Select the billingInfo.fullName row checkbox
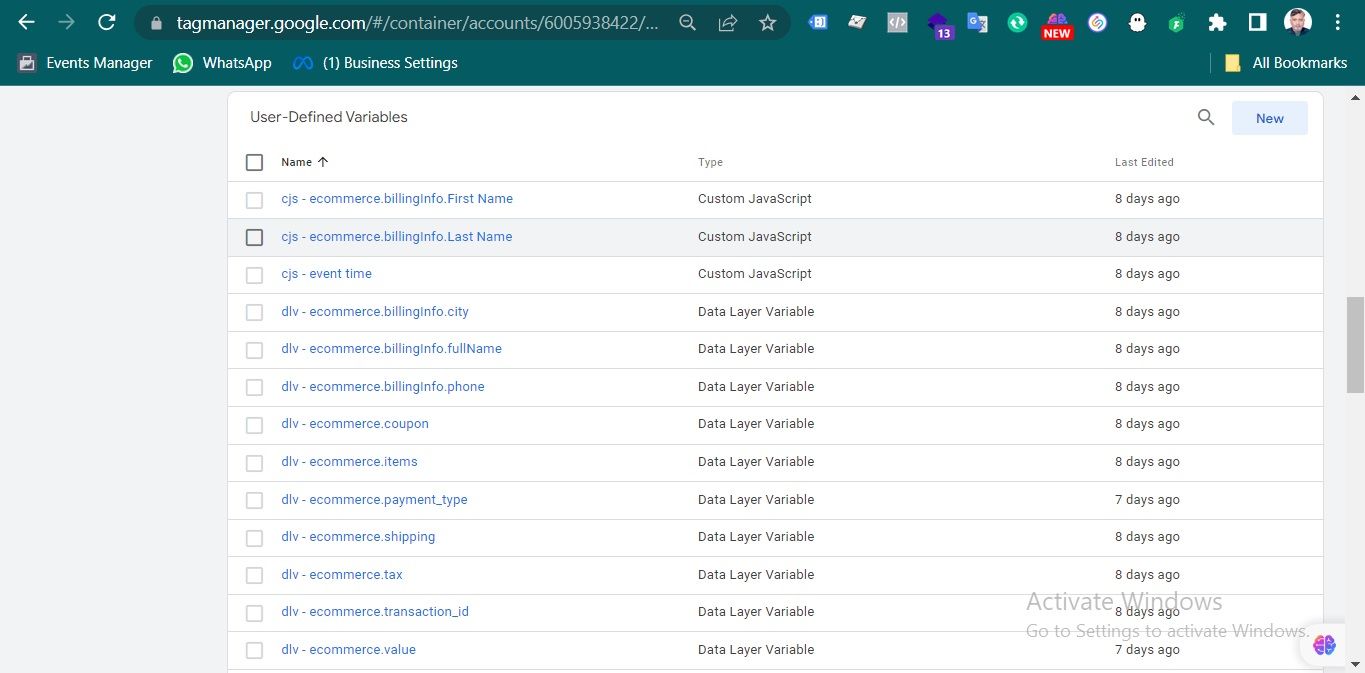 click(x=254, y=350)
